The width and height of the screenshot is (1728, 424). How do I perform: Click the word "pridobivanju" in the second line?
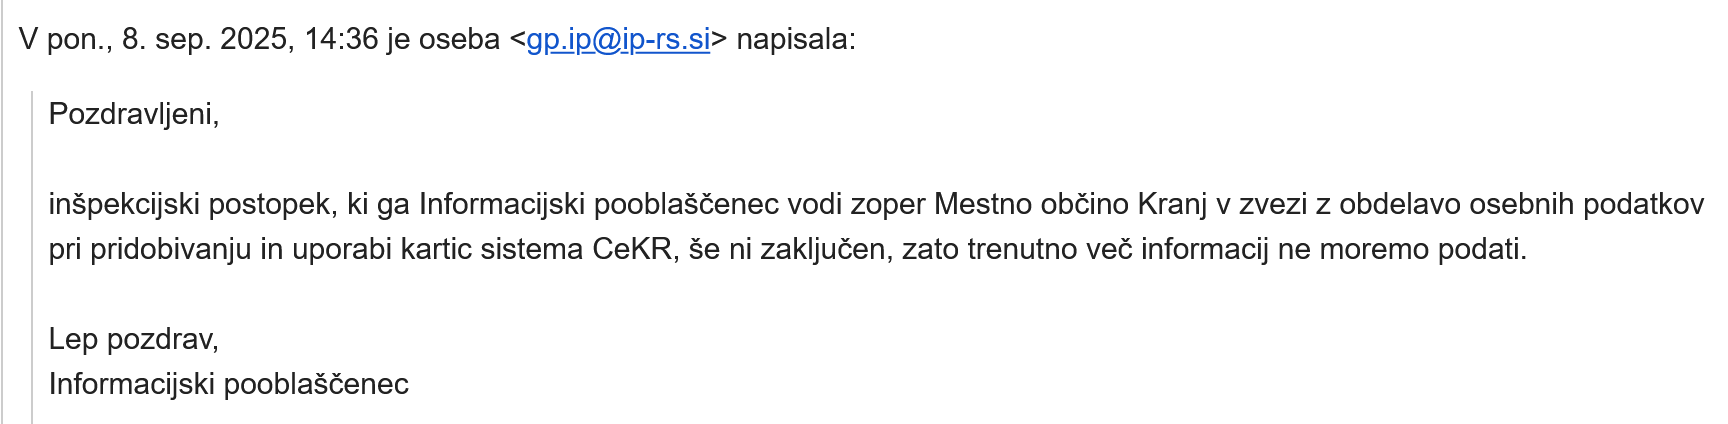[170, 249]
